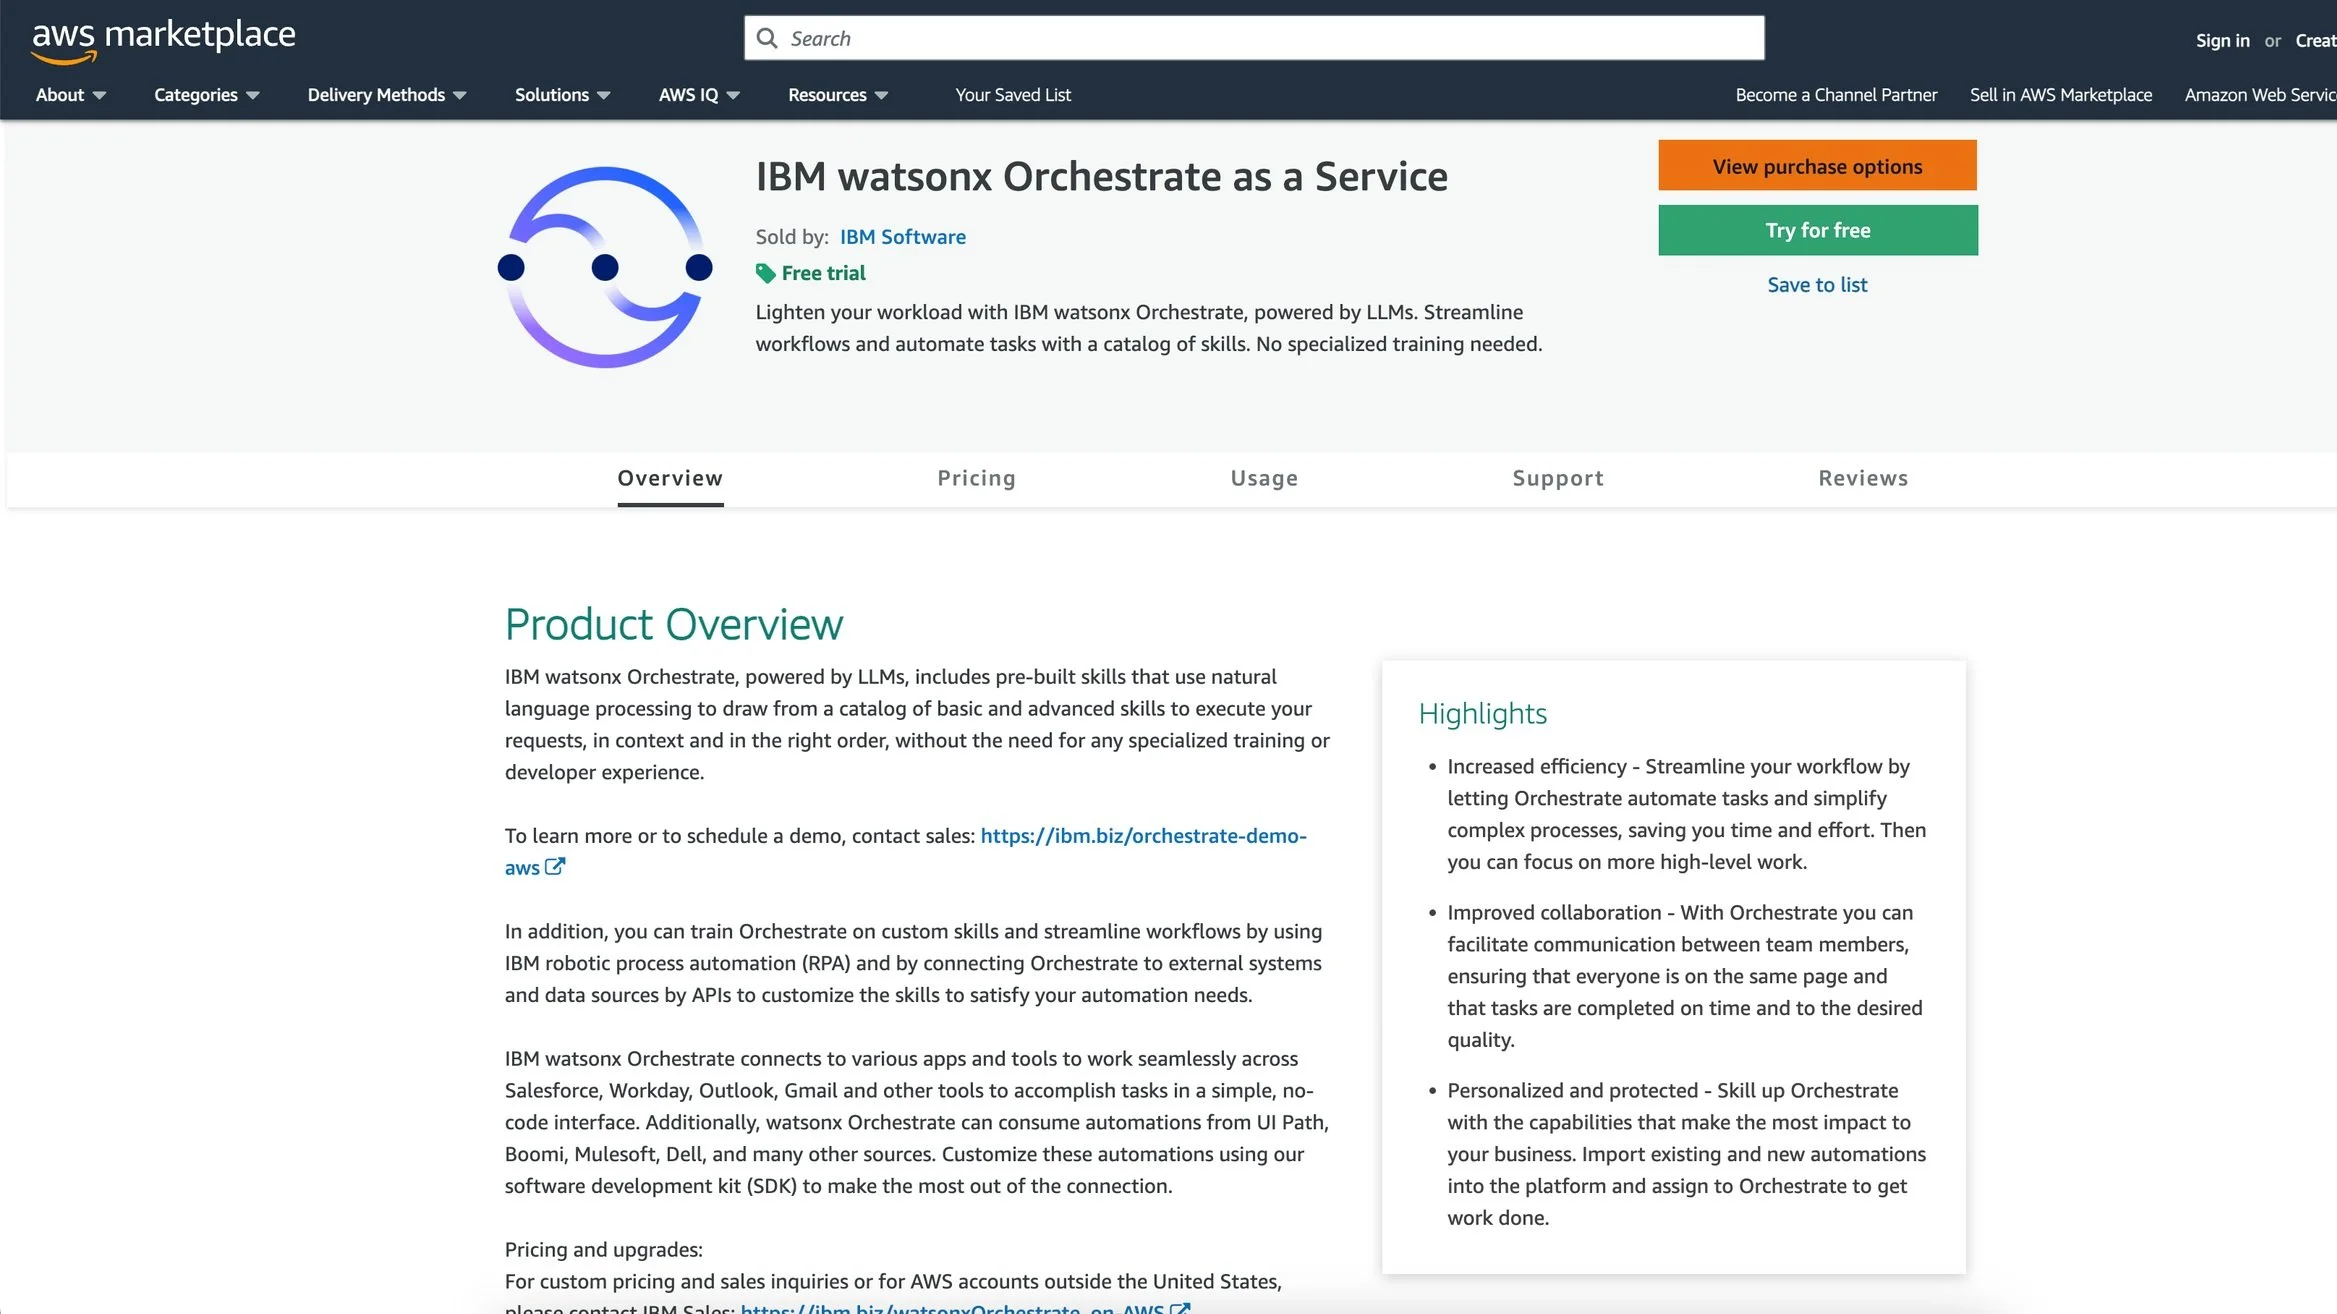This screenshot has height=1314, width=2337.
Task: Select the Usage tab
Action: pos(1264,478)
